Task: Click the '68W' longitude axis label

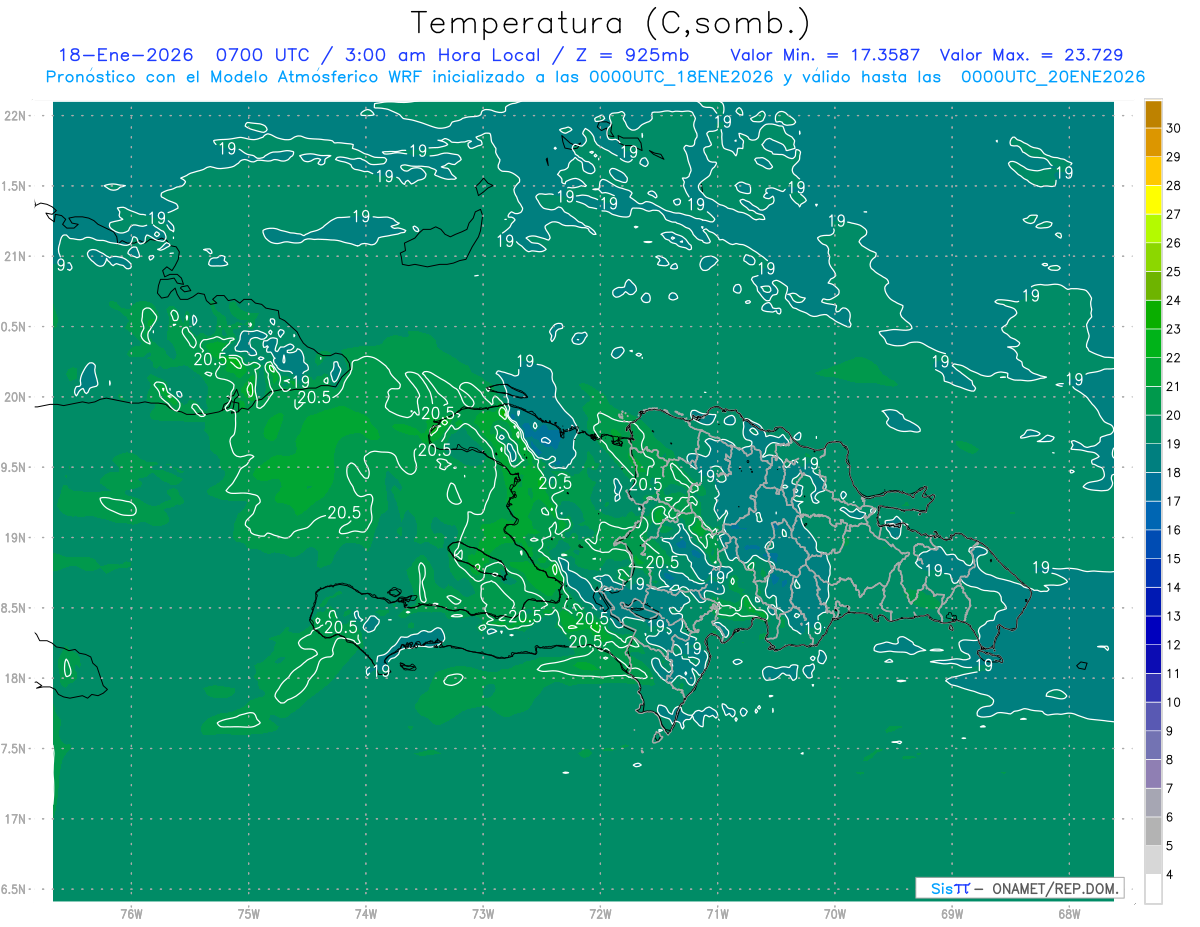Action: pos(1069,914)
